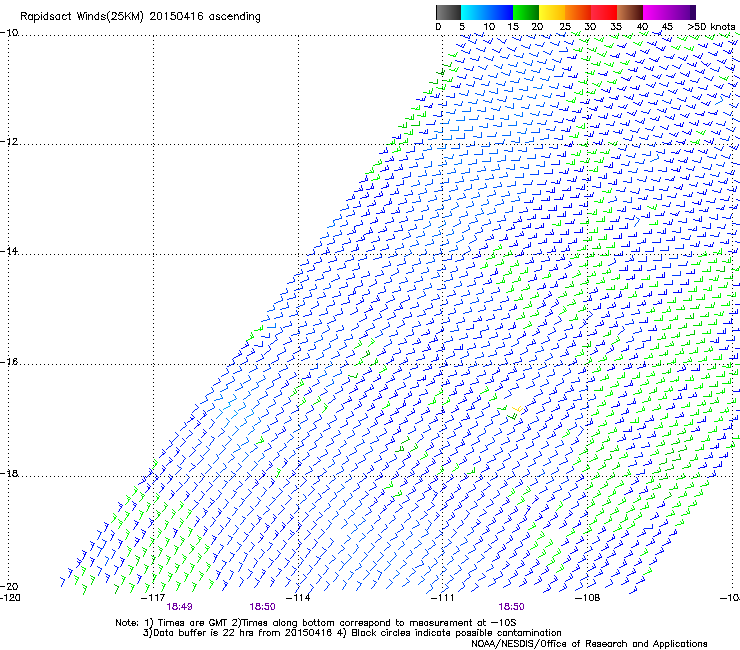The image size is (740, 650).
Task: Click the yellow wind barb in the swath
Action: tap(518, 409)
